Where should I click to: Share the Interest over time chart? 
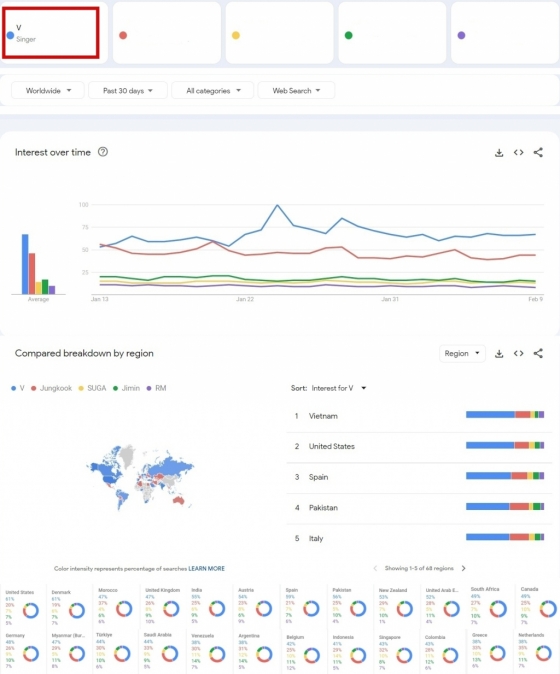tap(538, 152)
